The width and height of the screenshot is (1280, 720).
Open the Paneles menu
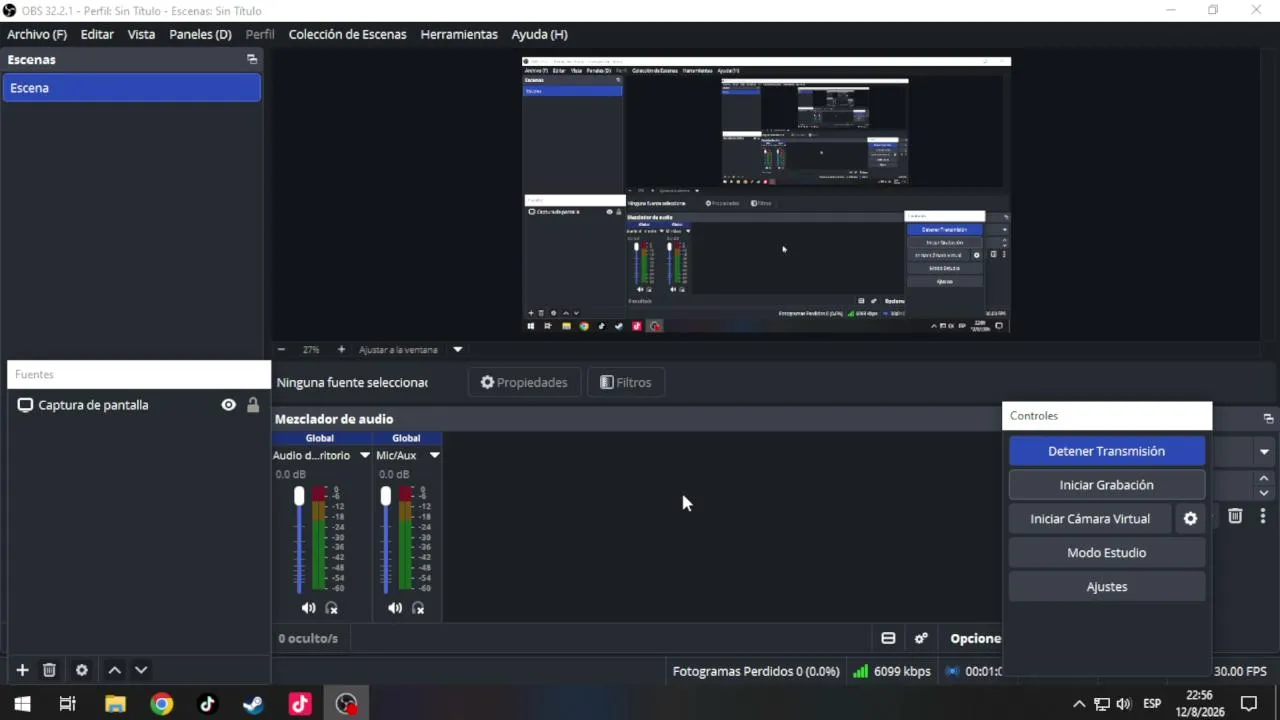click(200, 34)
